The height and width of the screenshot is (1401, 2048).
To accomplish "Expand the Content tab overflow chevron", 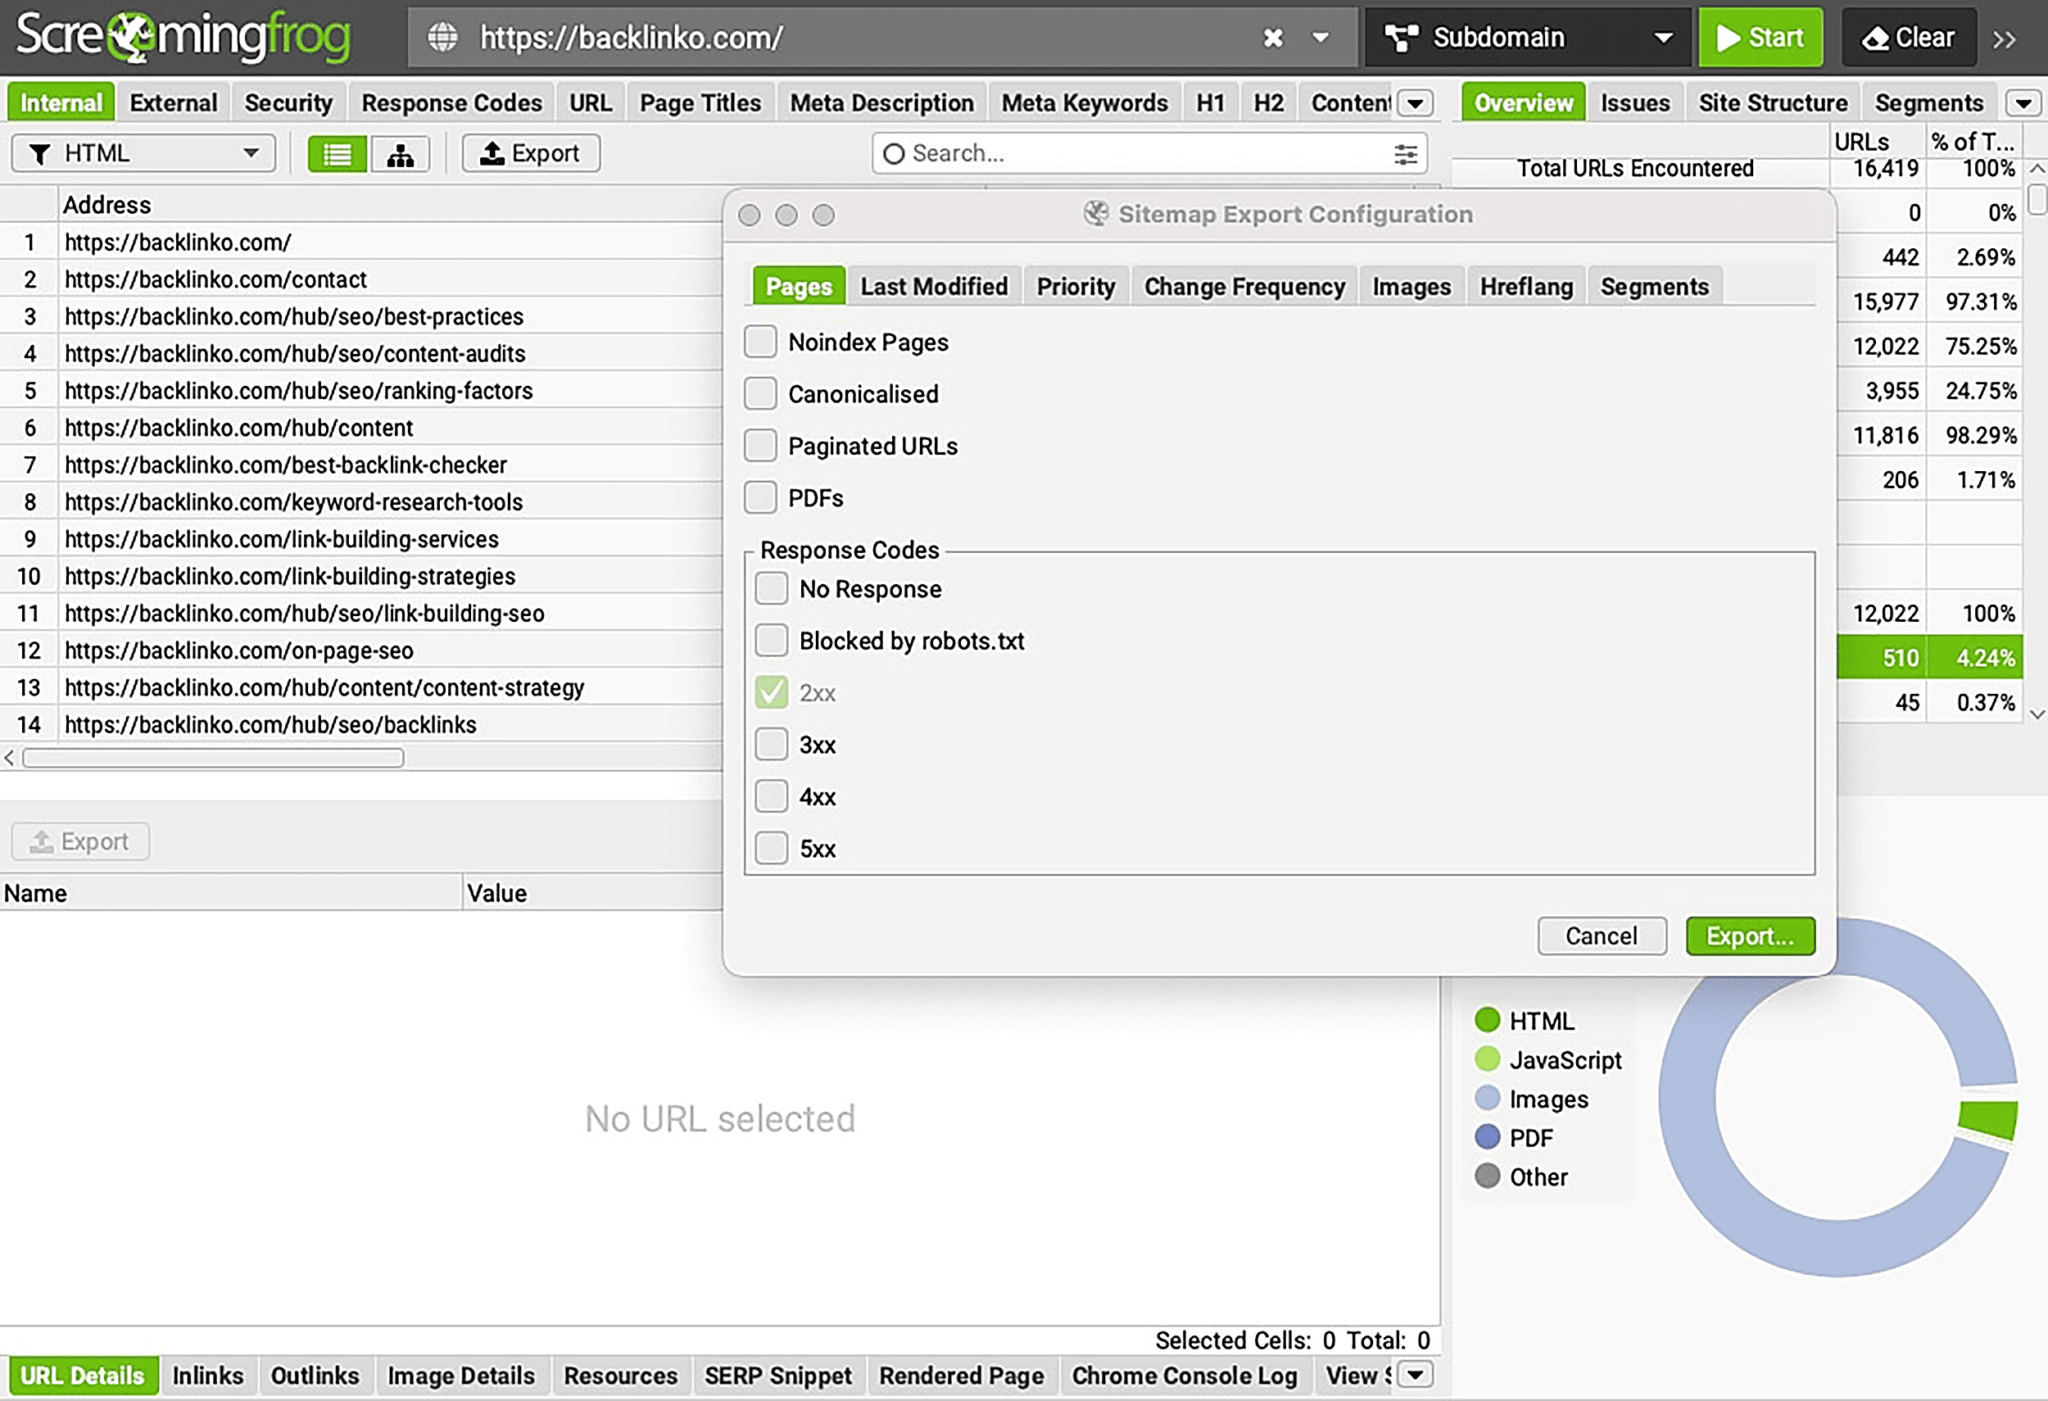I will (x=1415, y=103).
